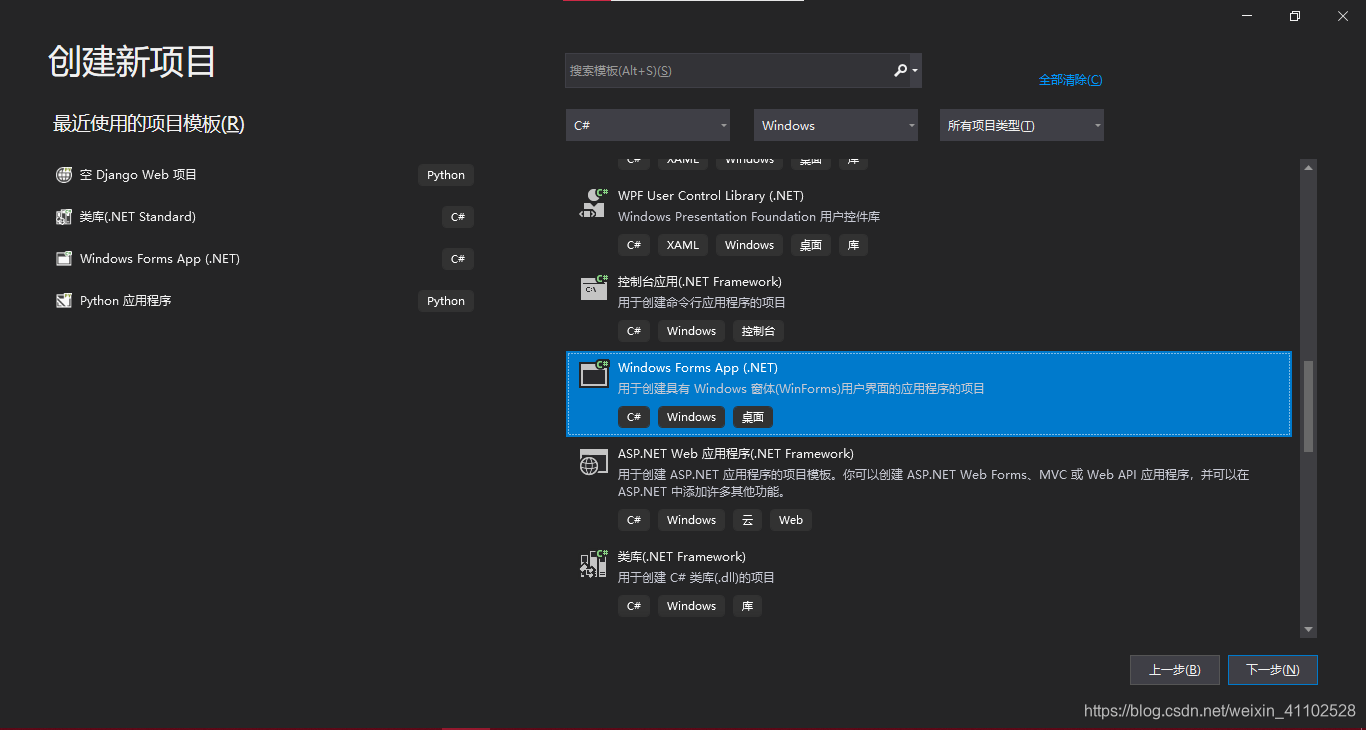Viewport: 1366px width, 730px height.
Task: Click the Web tag under ASP.NET Web 应用程序
Action: (790, 520)
